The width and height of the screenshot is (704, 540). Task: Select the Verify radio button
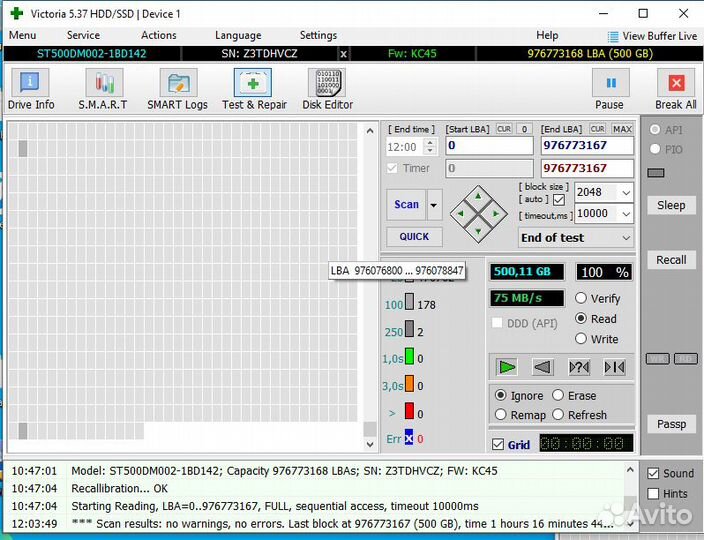581,298
